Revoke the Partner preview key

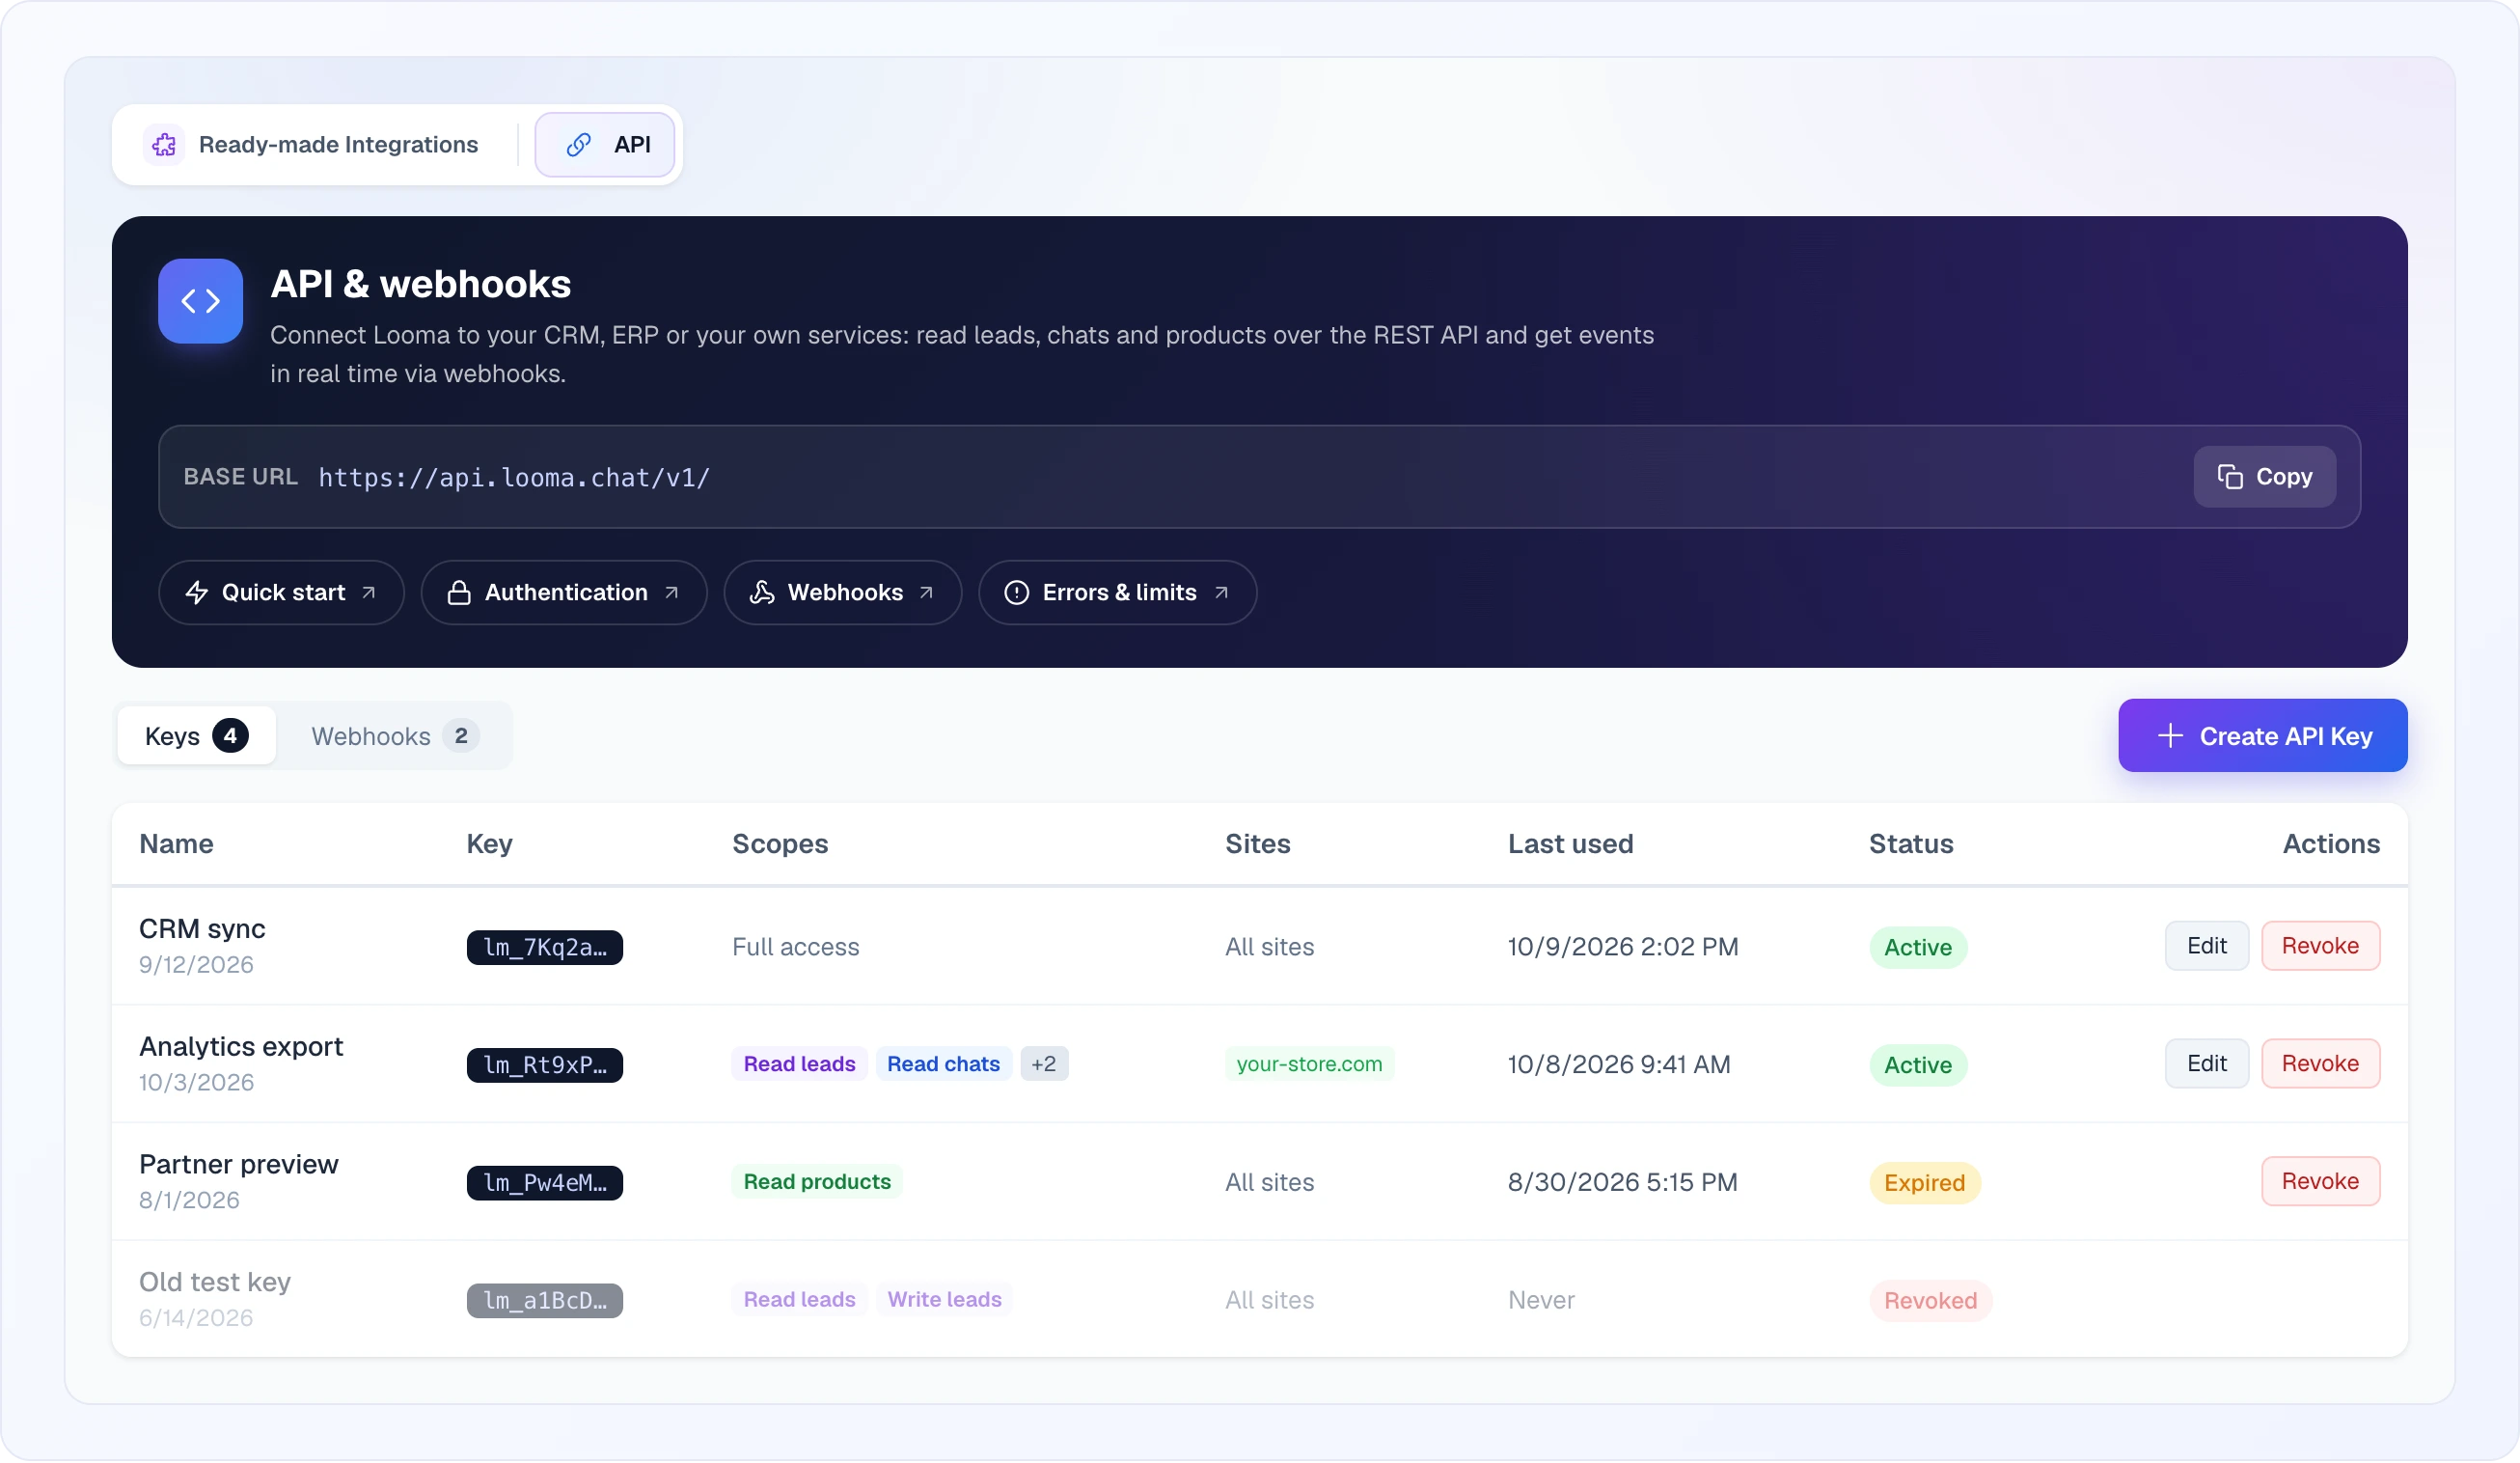tap(2320, 1183)
